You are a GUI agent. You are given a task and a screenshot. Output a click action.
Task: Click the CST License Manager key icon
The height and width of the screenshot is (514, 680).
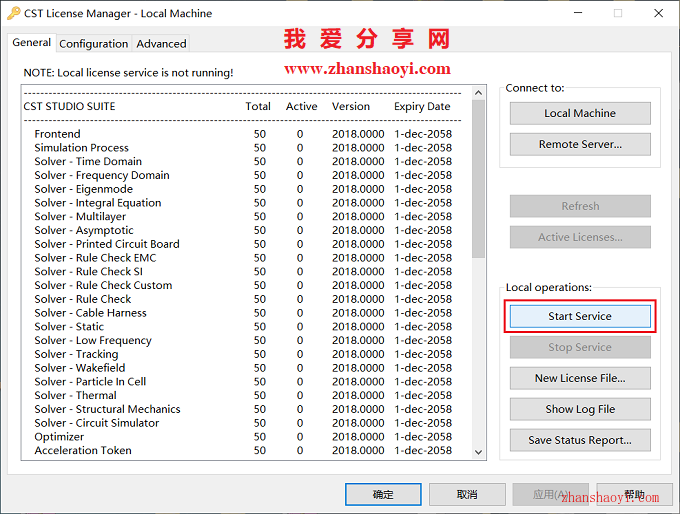(13, 13)
